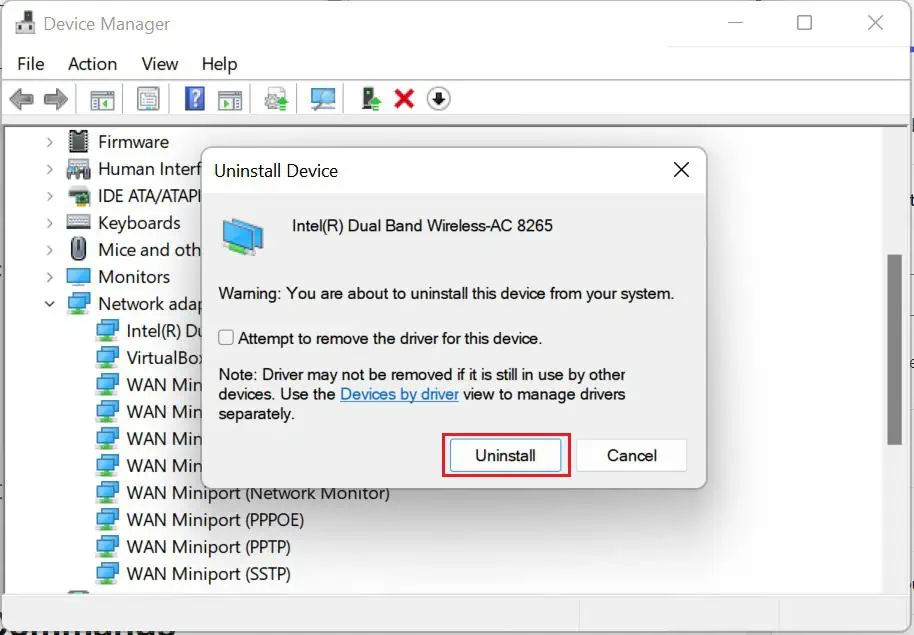Click the Forward navigation arrow
This screenshot has width=914, height=635.
(57, 98)
